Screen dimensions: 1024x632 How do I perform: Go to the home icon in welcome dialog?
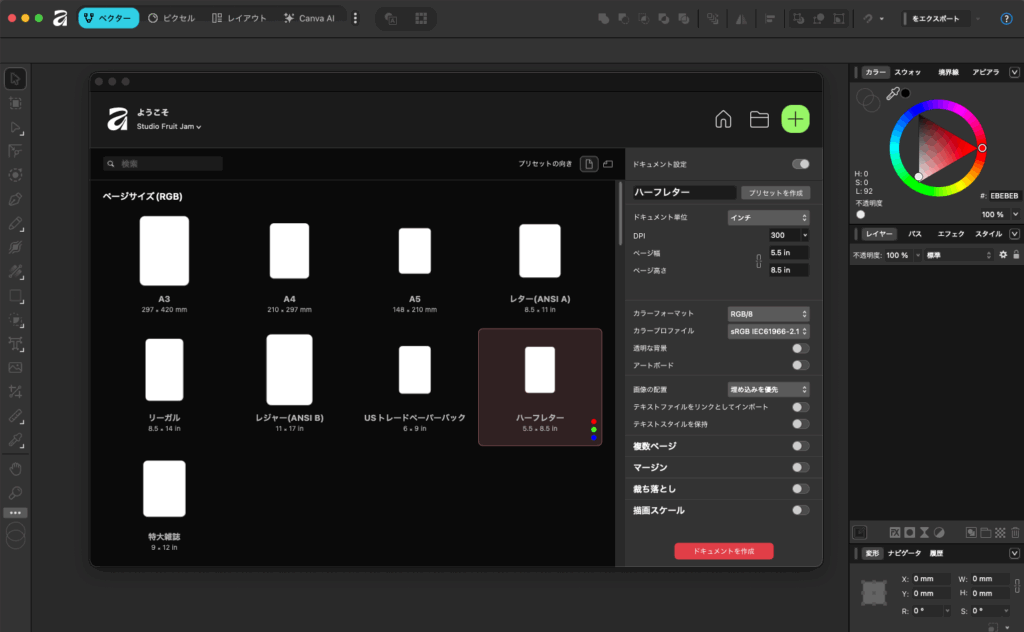pyautogui.click(x=723, y=120)
